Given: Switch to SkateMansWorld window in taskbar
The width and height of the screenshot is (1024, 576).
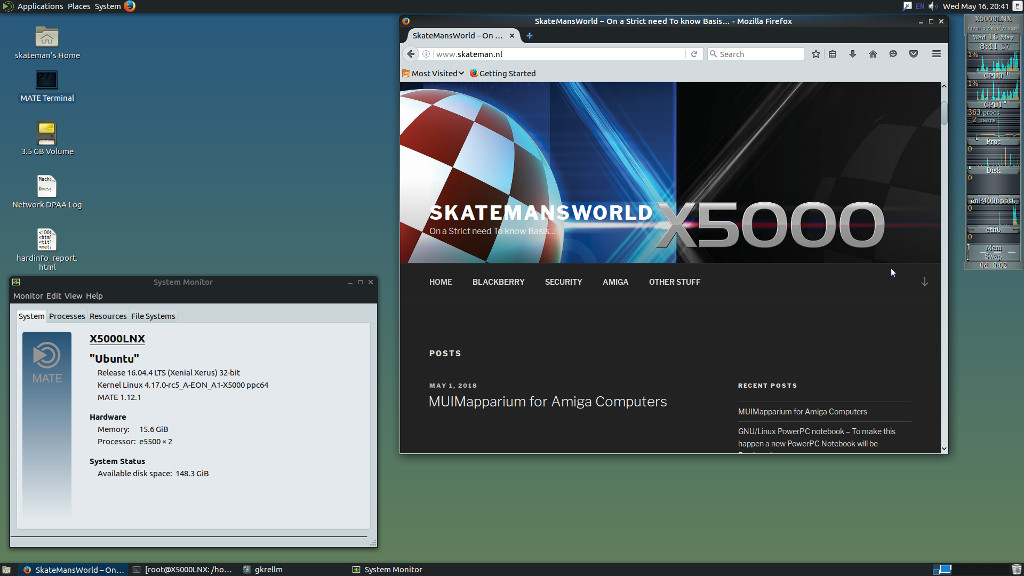Looking at the screenshot, I should 73,569.
